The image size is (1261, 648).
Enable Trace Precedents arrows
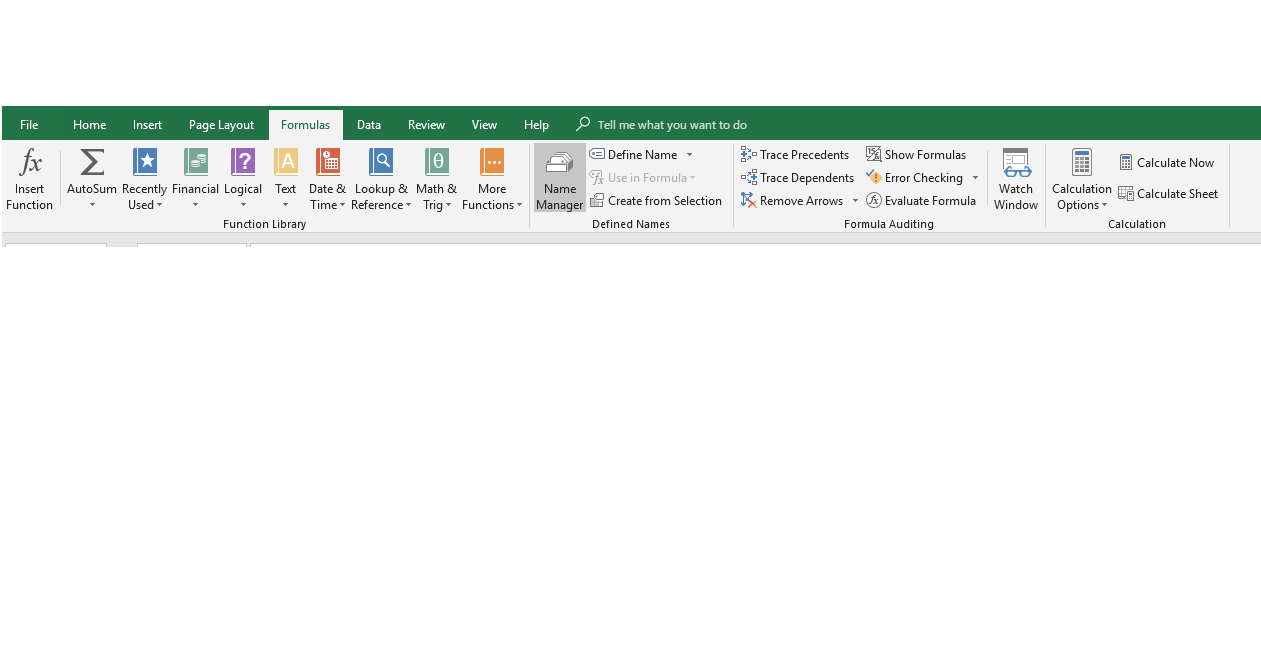(x=795, y=154)
